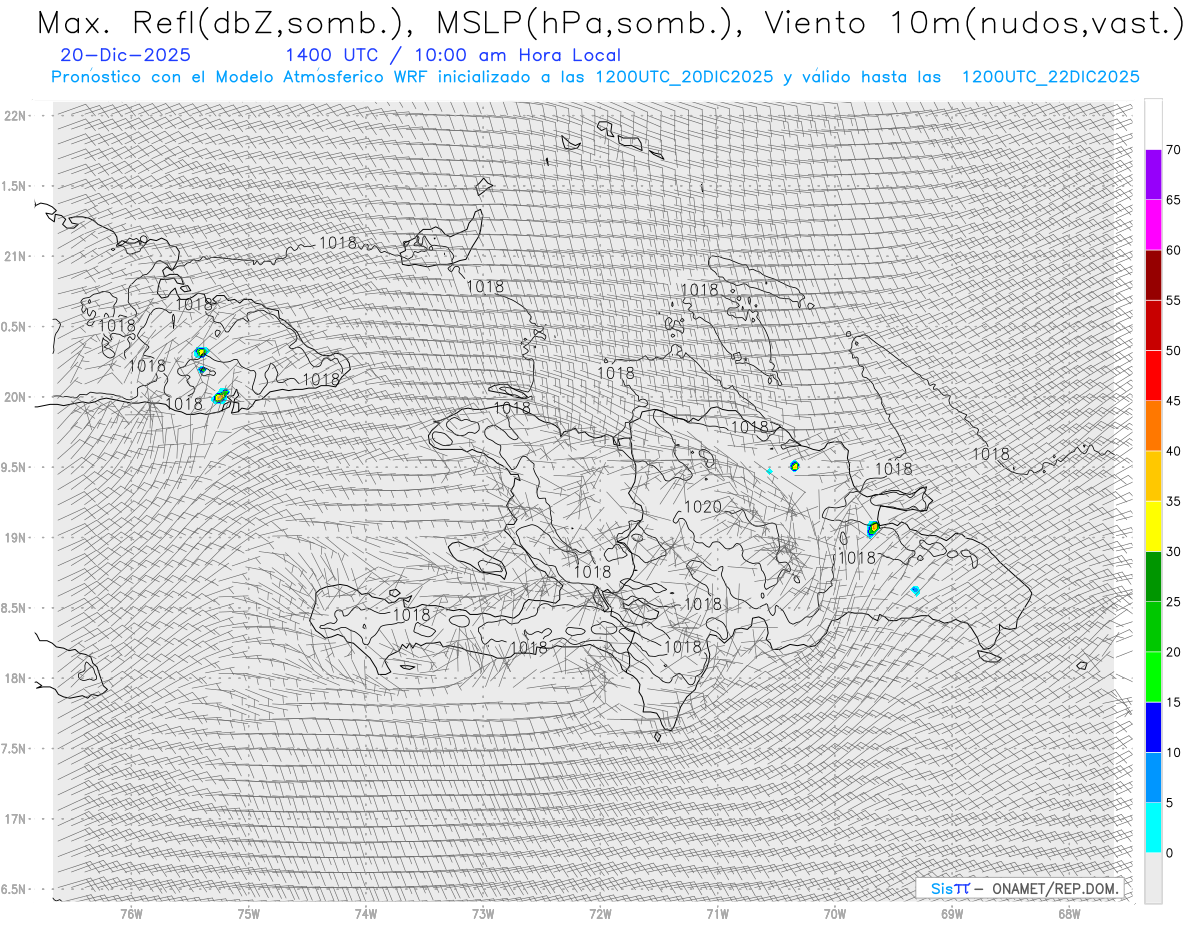The image size is (1200, 927).
Task: Click the colorbar tick label '25'
Action: [x=1174, y=602]
